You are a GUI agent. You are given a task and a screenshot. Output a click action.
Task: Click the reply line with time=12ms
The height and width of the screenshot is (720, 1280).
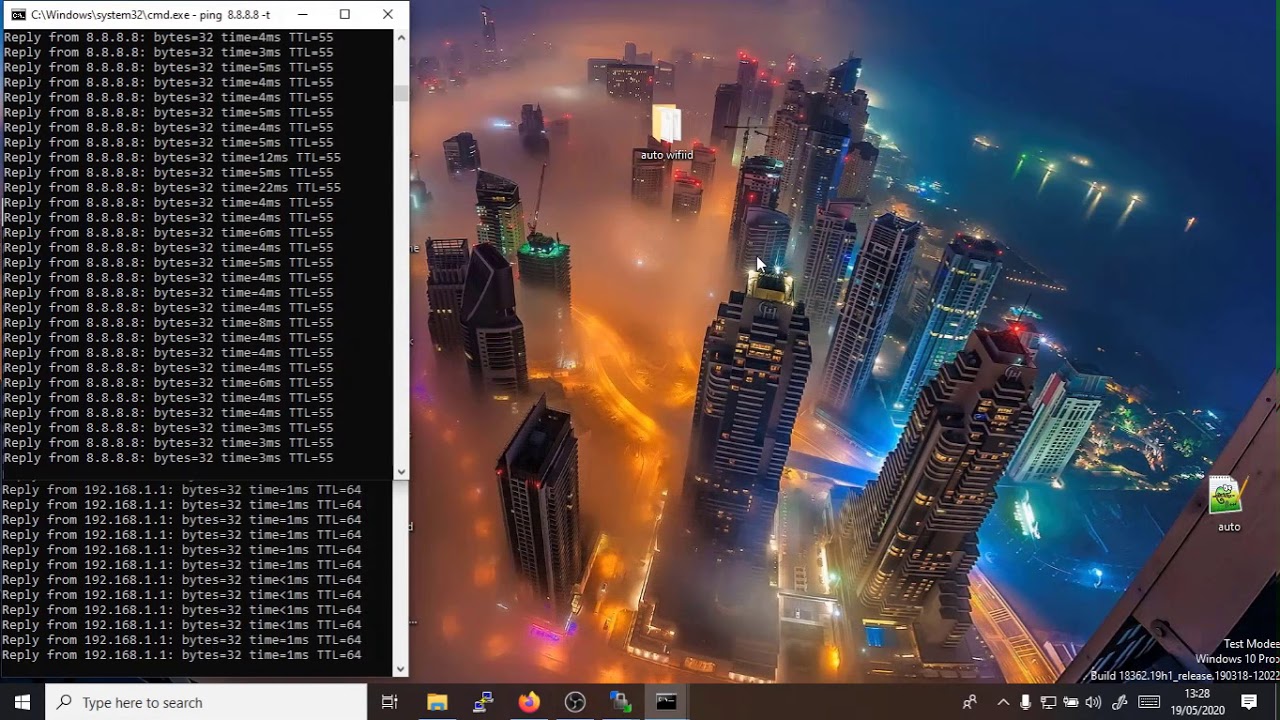(x=172, y=157)
